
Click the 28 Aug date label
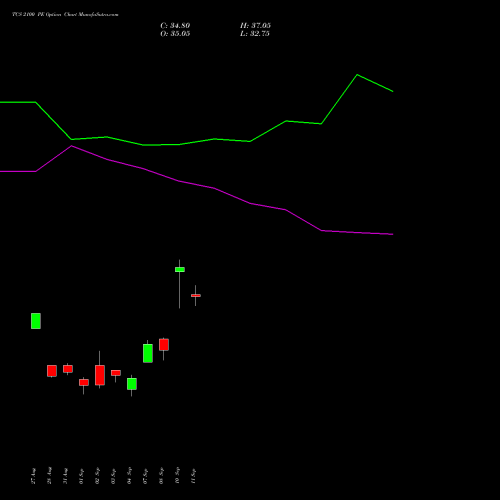(x=49, y=476)
